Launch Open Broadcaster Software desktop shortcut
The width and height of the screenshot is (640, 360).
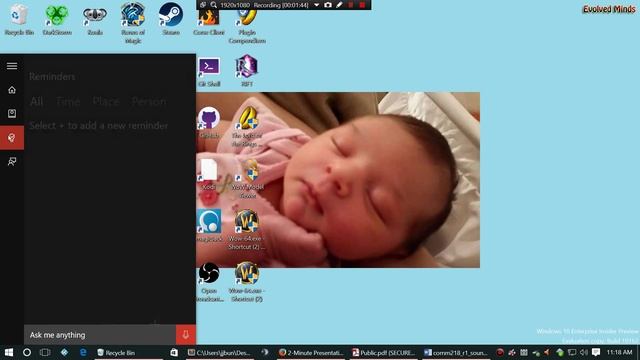click(x=209, y=282)
